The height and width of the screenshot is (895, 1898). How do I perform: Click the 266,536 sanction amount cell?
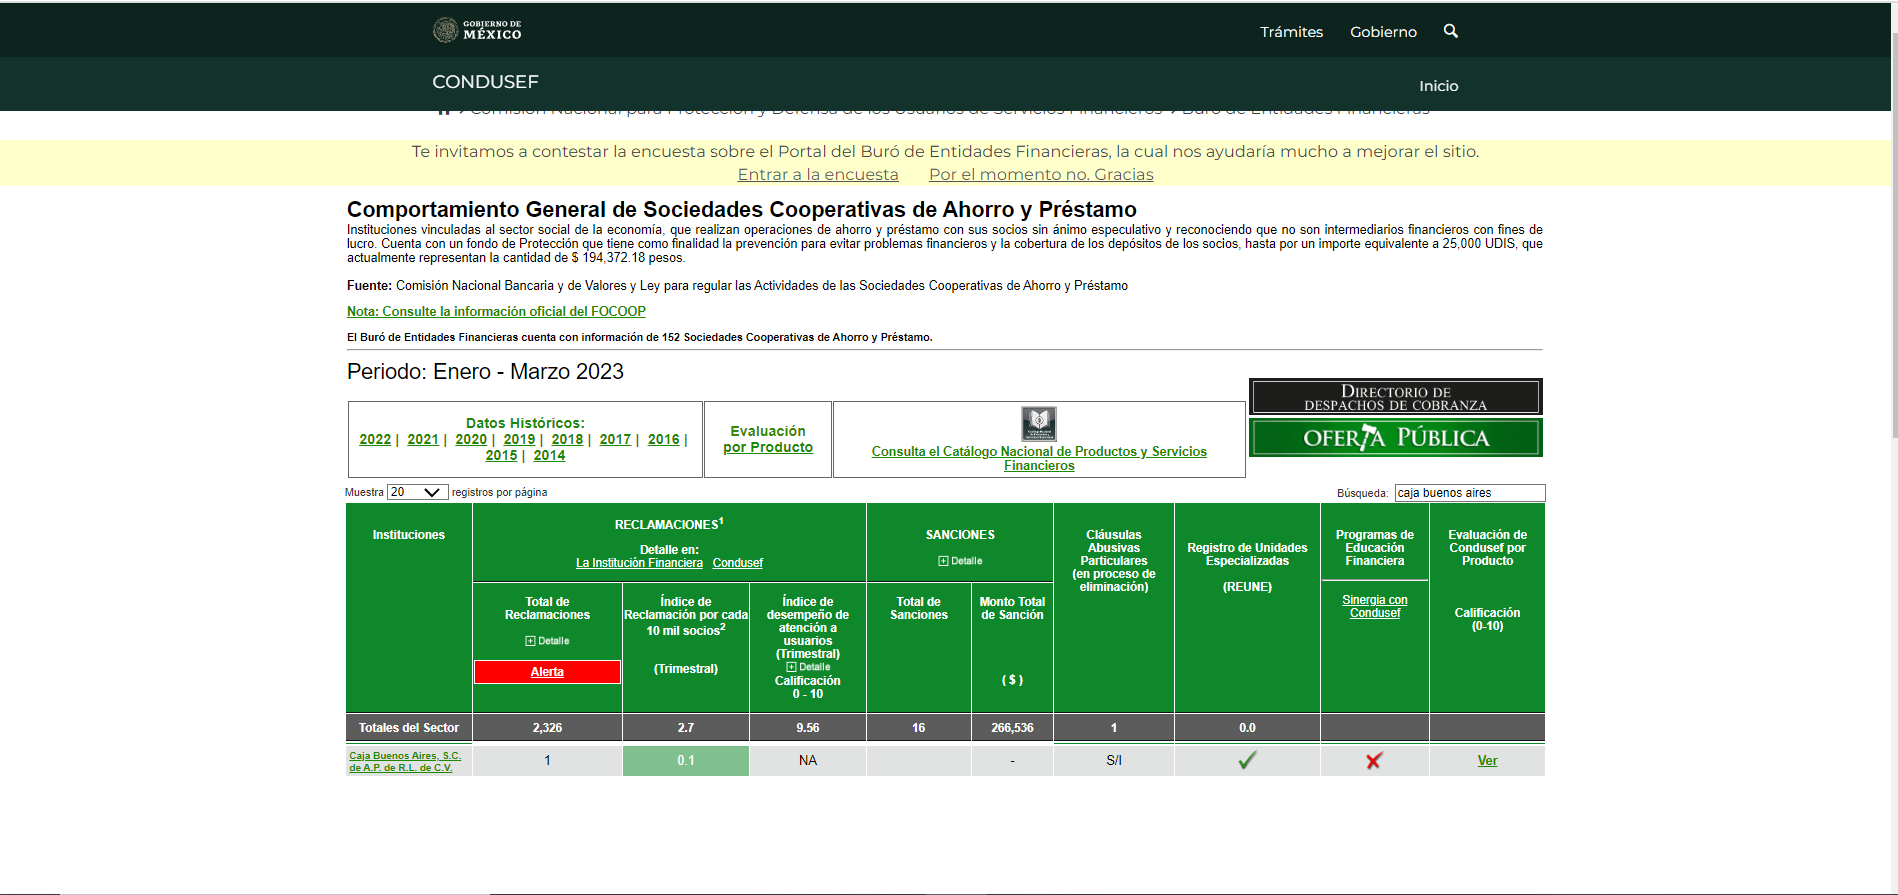tap(1012, 728)
